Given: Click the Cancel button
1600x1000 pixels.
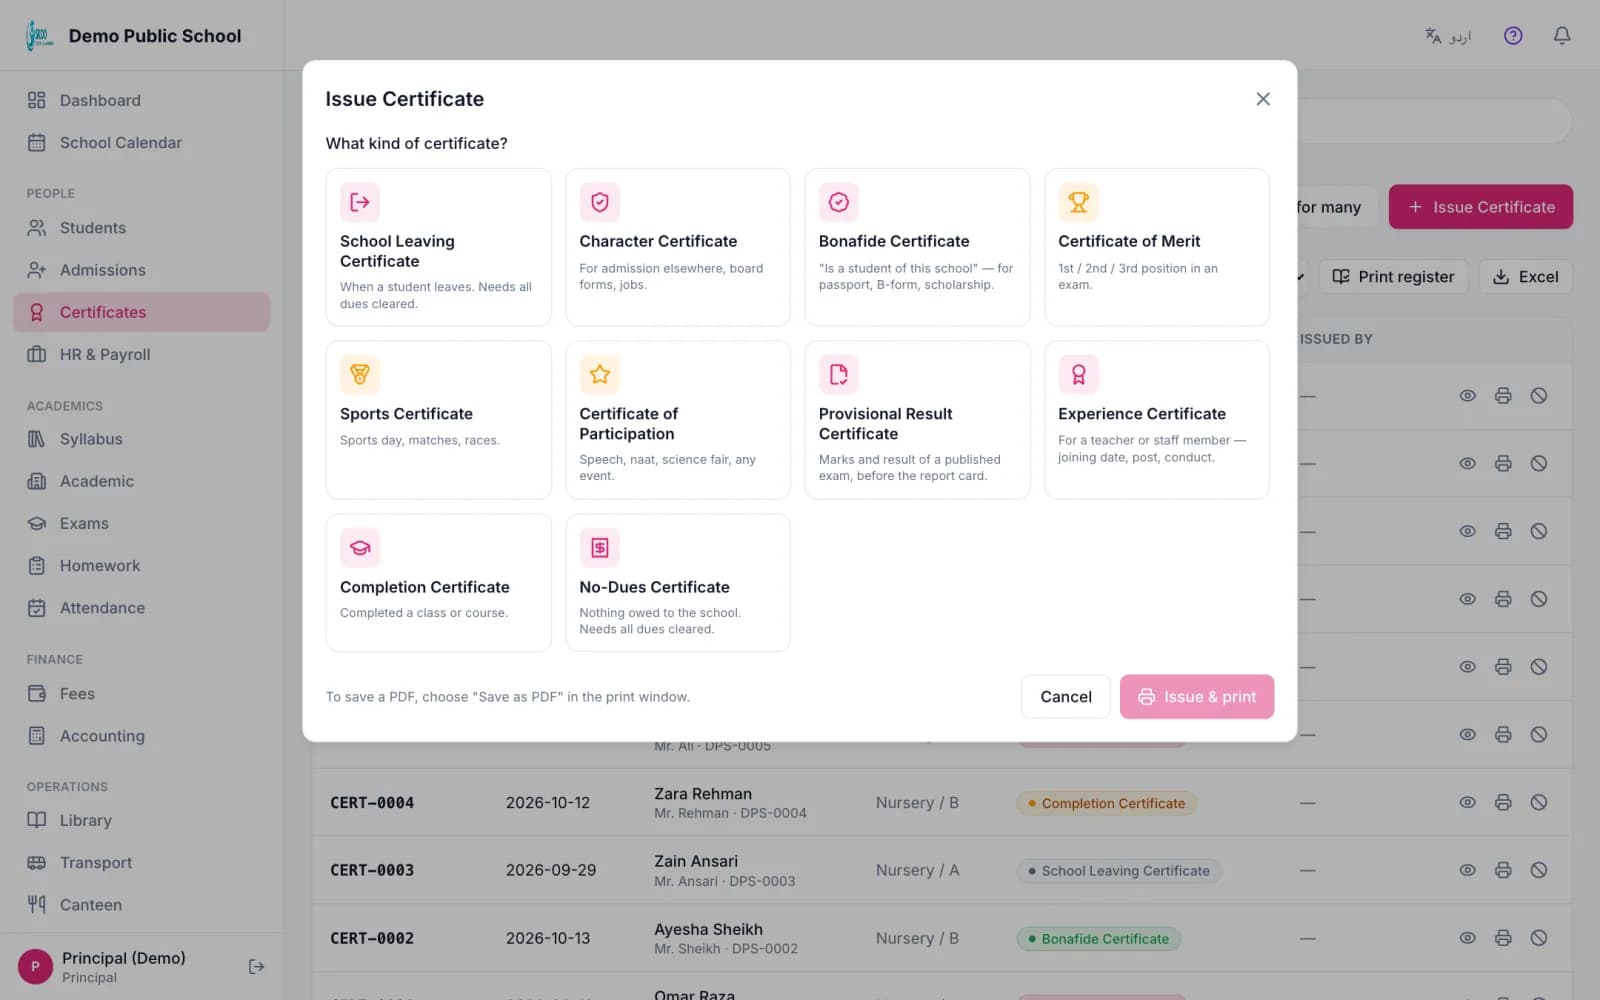Looking at the screenshot, I should (x=1066, y=697).
